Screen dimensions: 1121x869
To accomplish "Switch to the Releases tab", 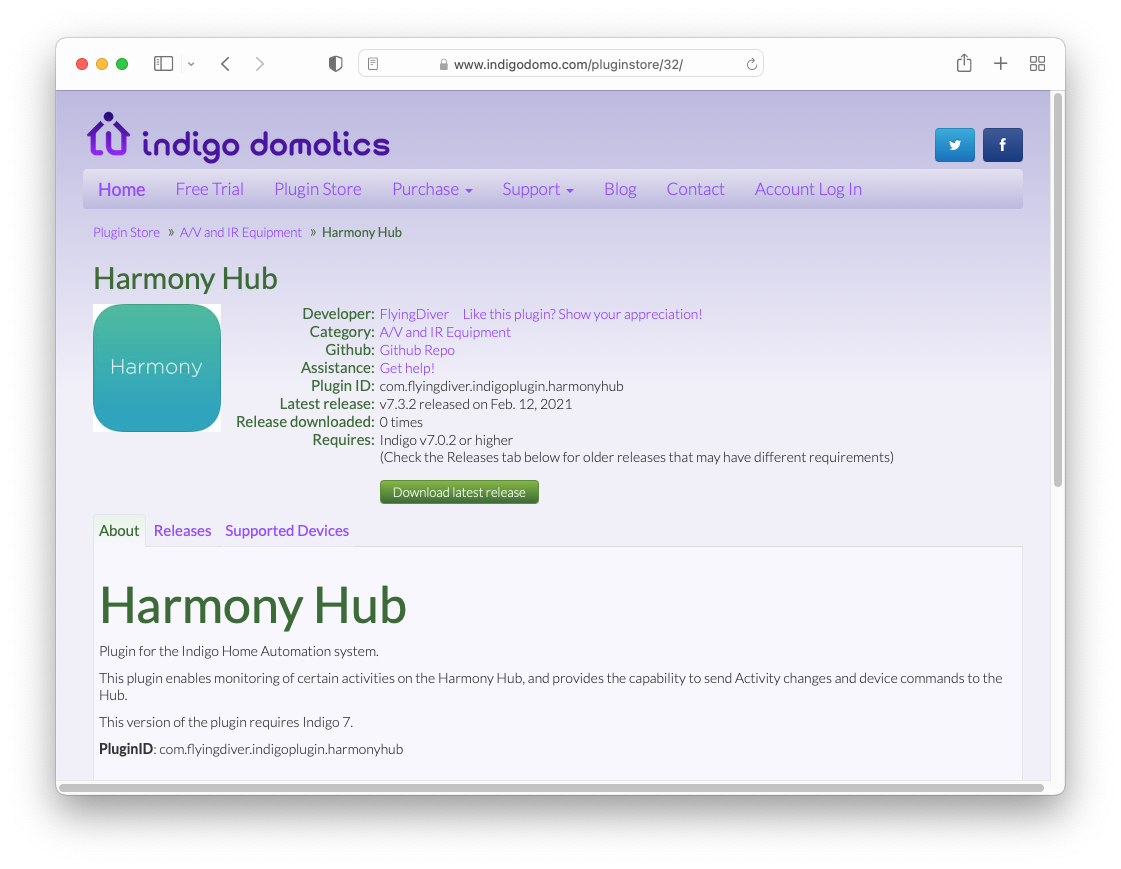I will pyautogui.click(x=182, y=531).
